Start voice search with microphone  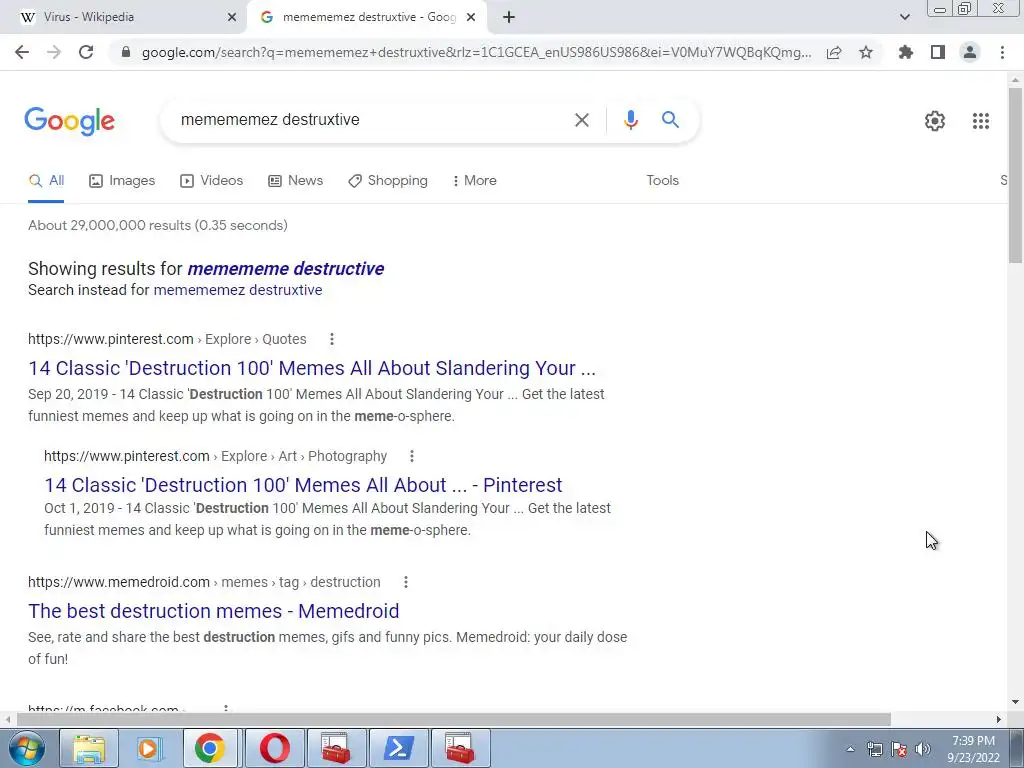pyautogui.click(x=630, y=120)
